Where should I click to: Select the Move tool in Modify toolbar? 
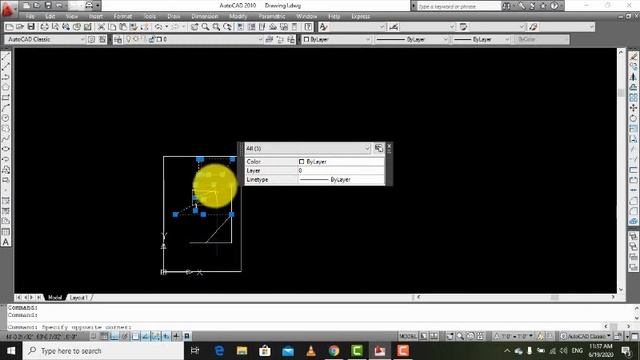633,108
